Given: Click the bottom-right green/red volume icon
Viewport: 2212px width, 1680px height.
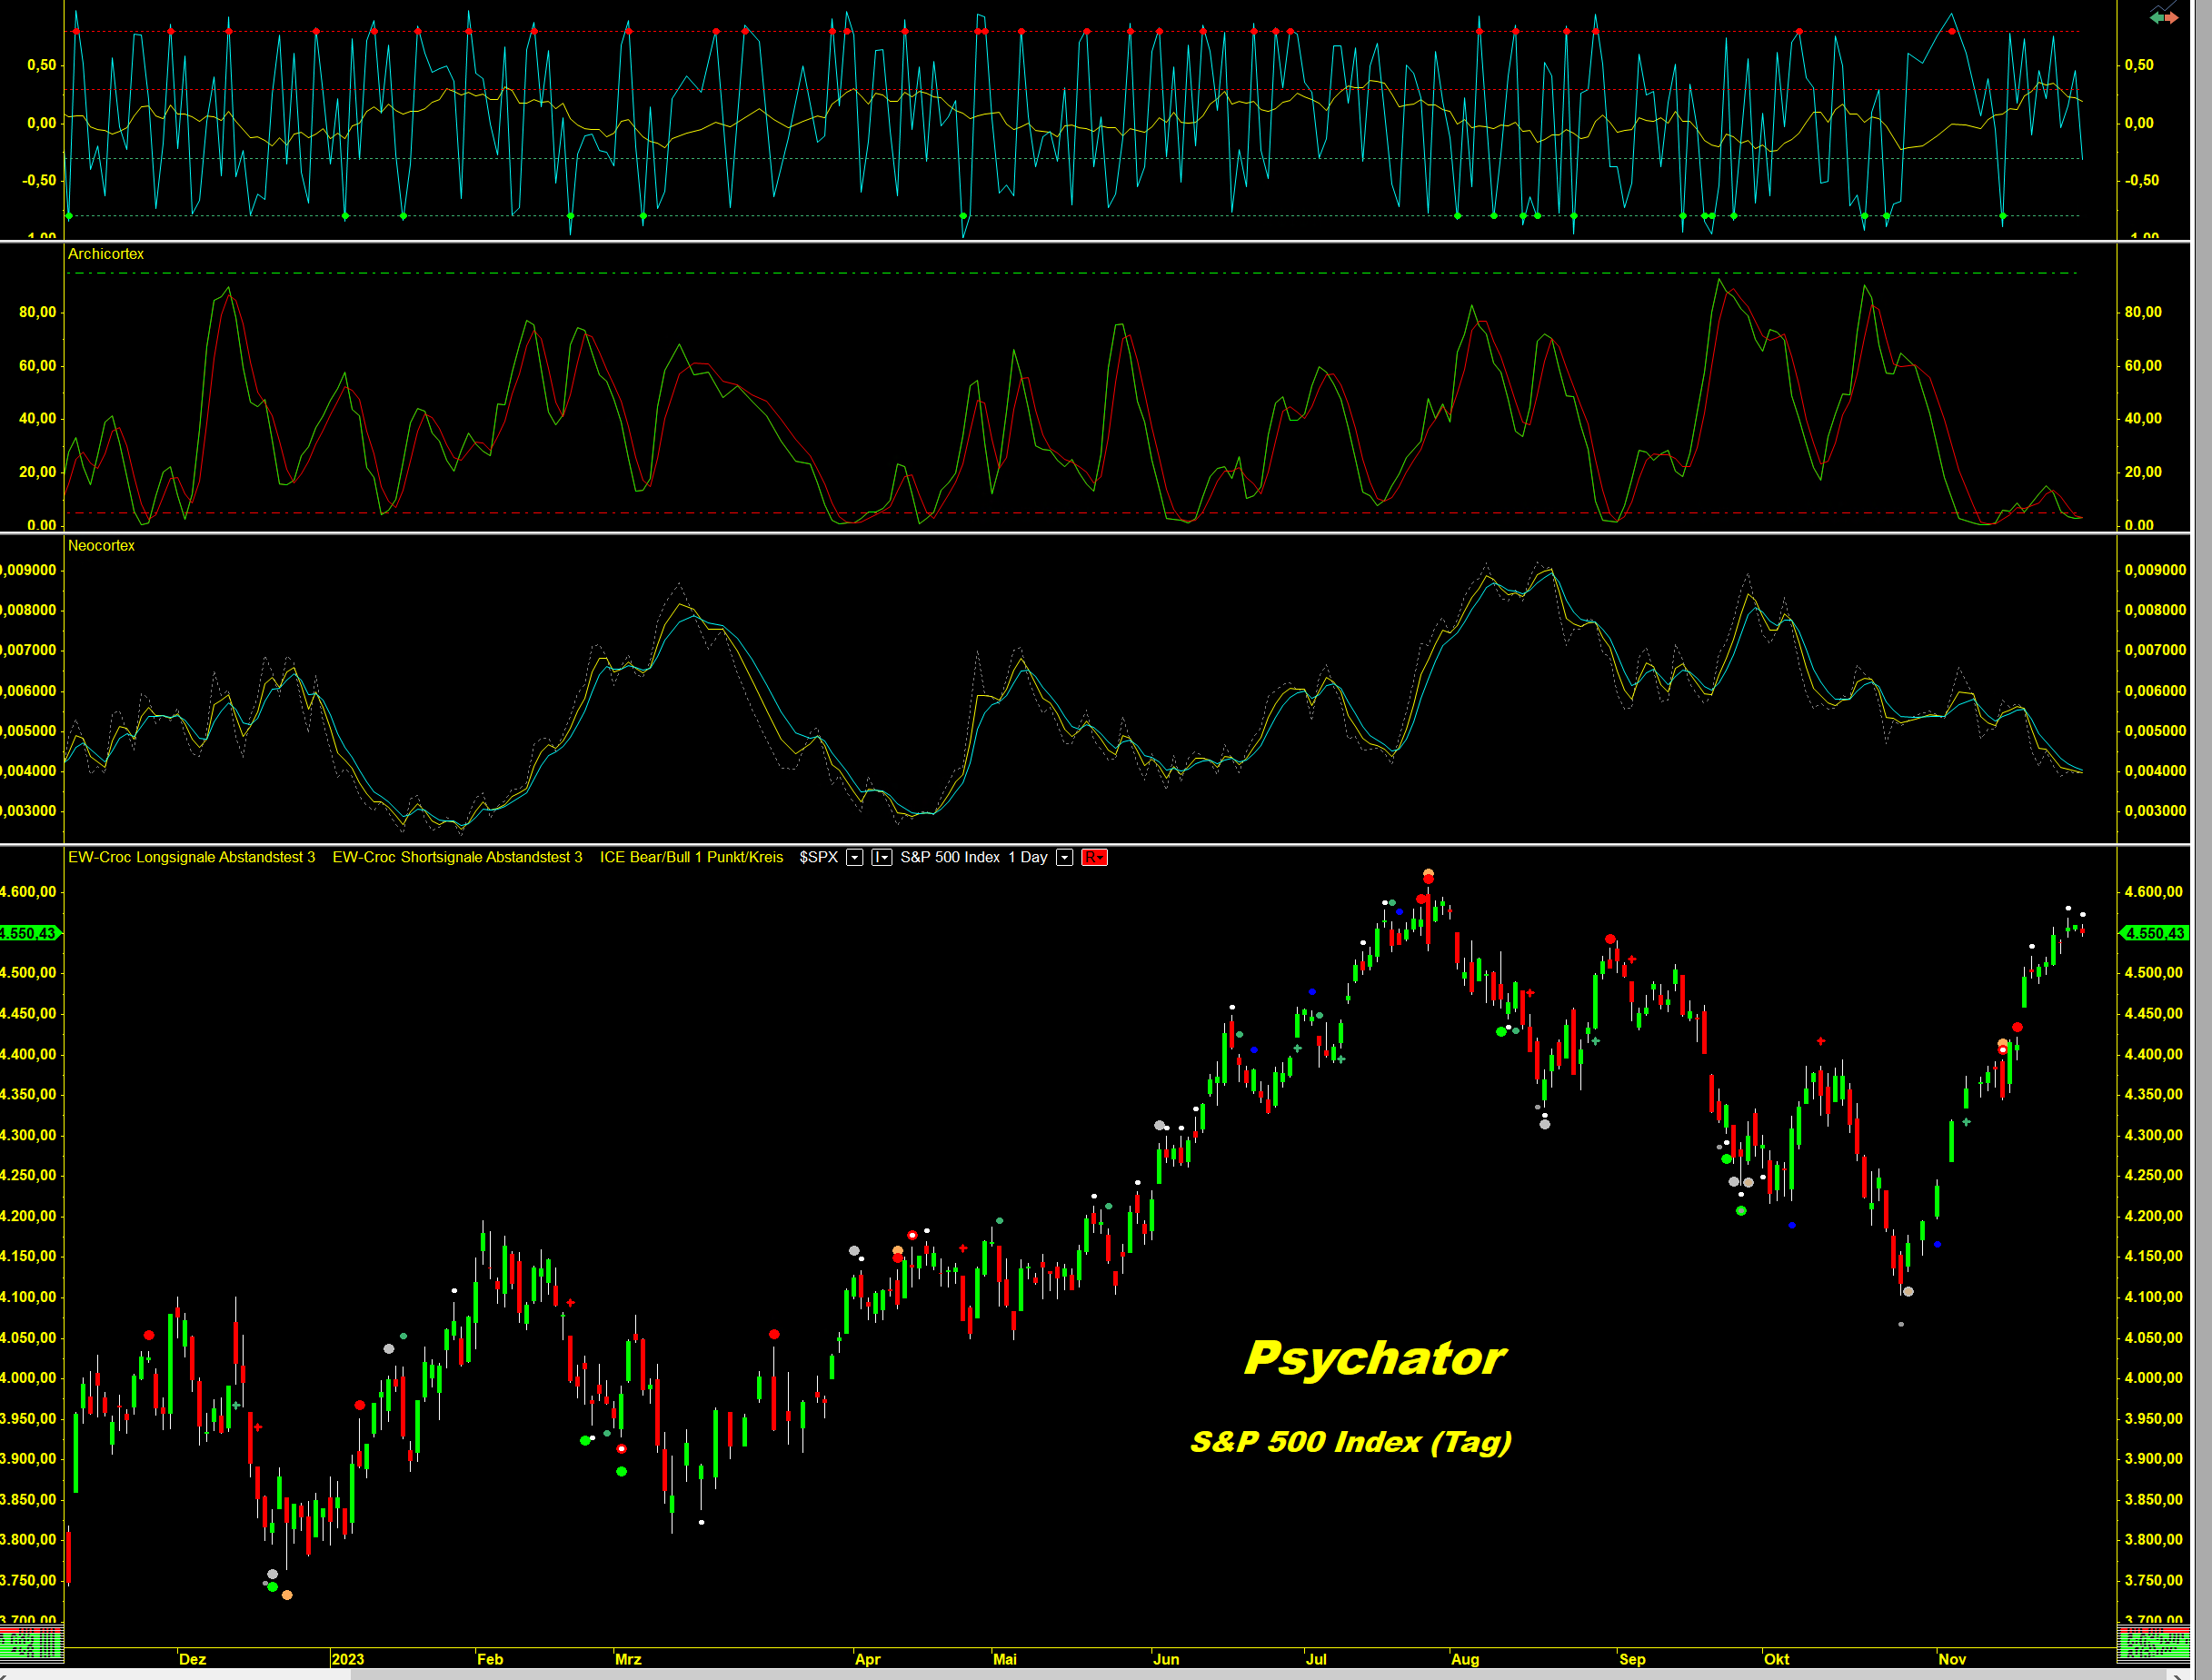Looking at the screenshot, I should click(x=2153, y=1643).
